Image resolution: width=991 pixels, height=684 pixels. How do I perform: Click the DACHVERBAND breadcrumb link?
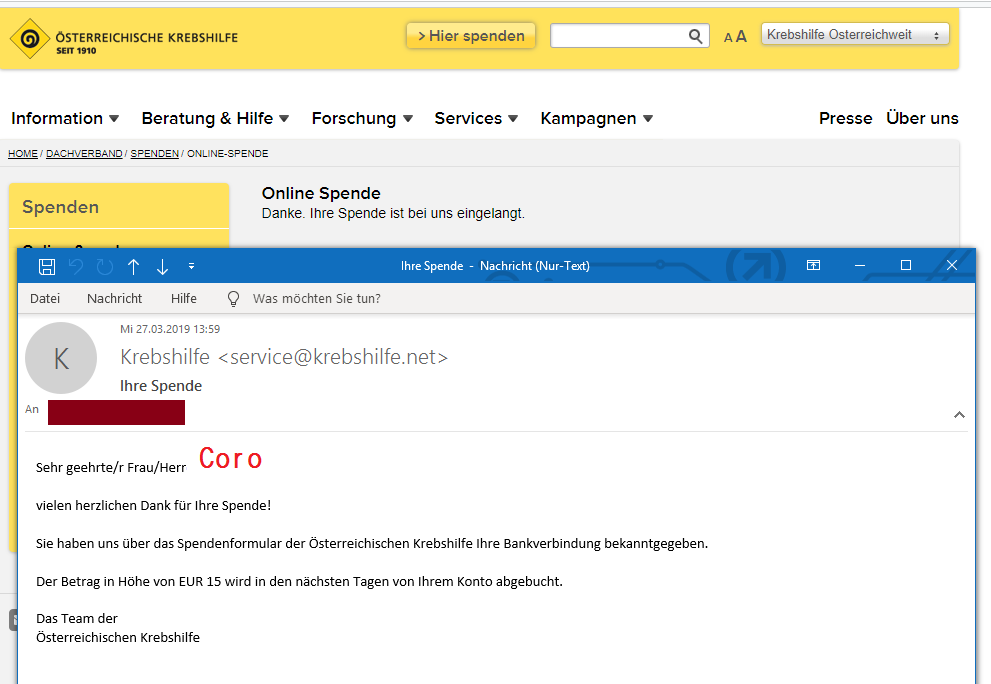(84, 154)
